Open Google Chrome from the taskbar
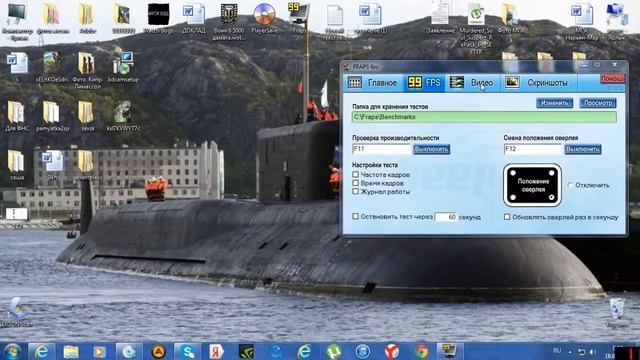The height and width of the screenshot is (360, 640). [x=421, y=351]
